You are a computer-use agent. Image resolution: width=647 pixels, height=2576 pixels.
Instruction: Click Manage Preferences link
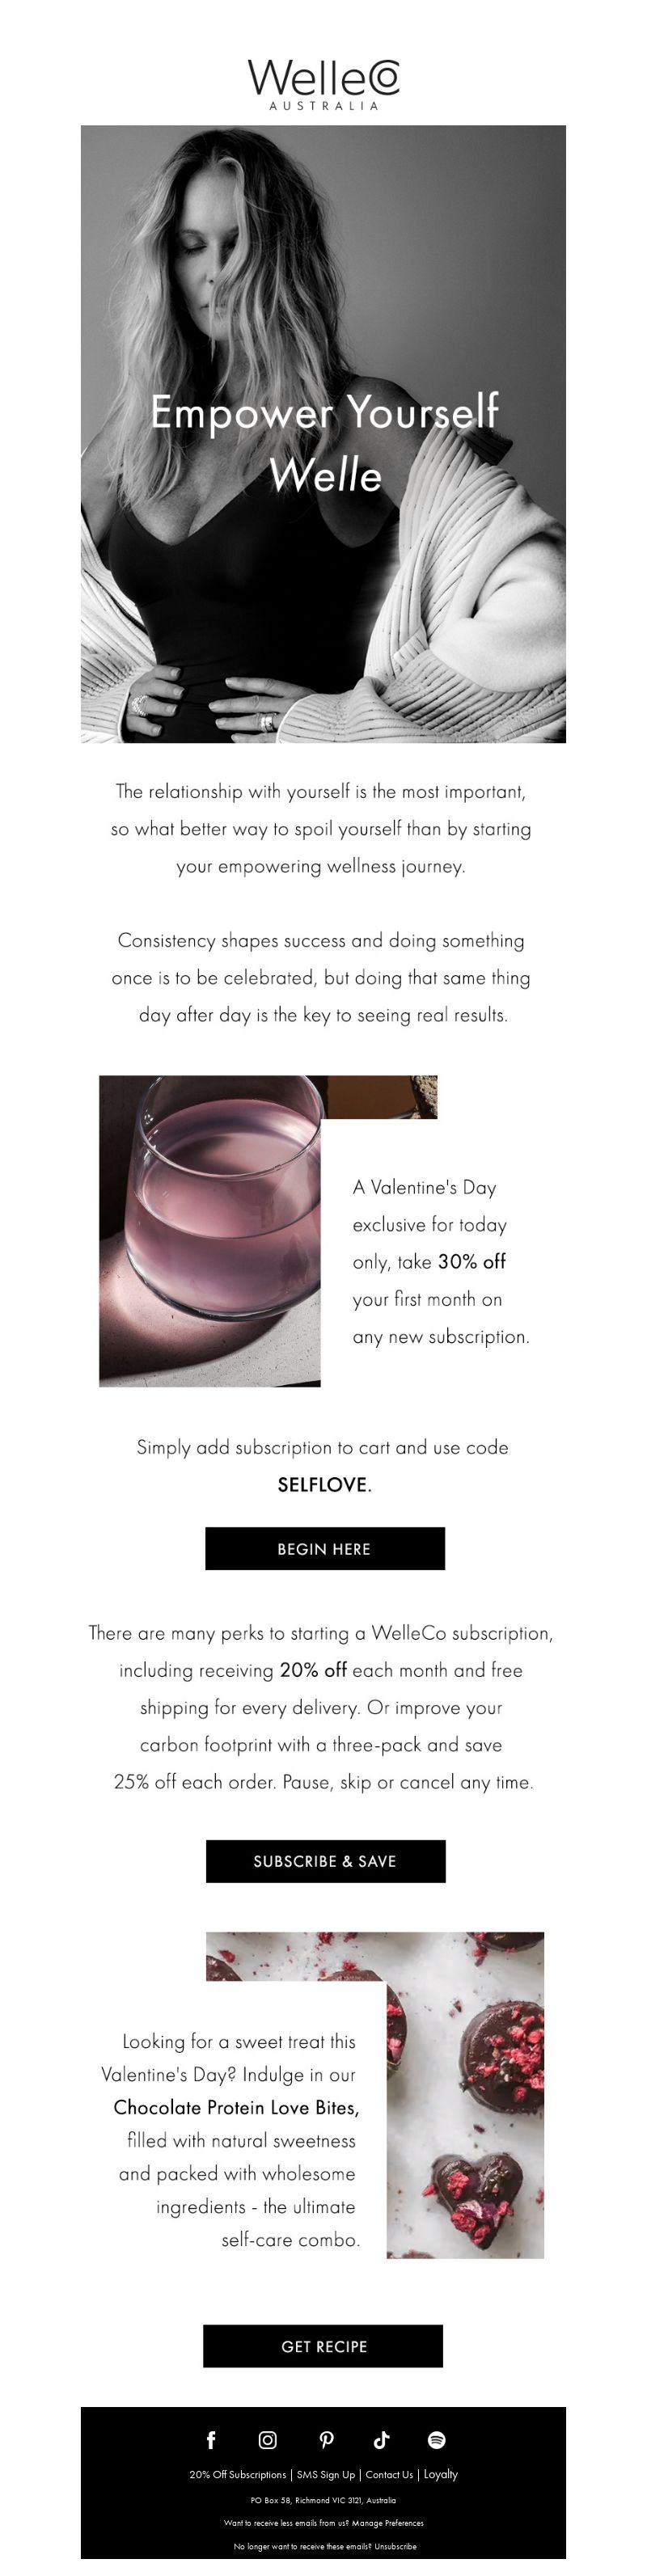(x=388, y=2522)
